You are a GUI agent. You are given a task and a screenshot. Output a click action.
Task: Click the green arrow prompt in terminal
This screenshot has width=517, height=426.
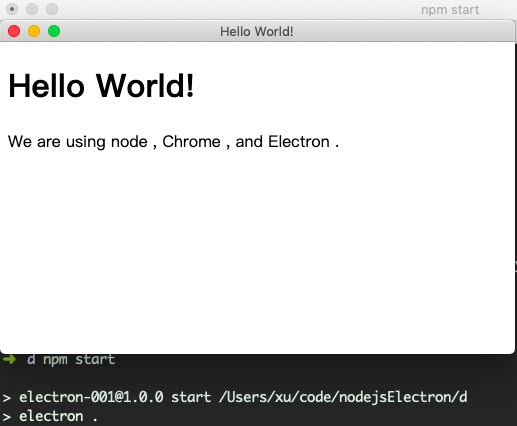pyautogui.click(x=9, y=359)
